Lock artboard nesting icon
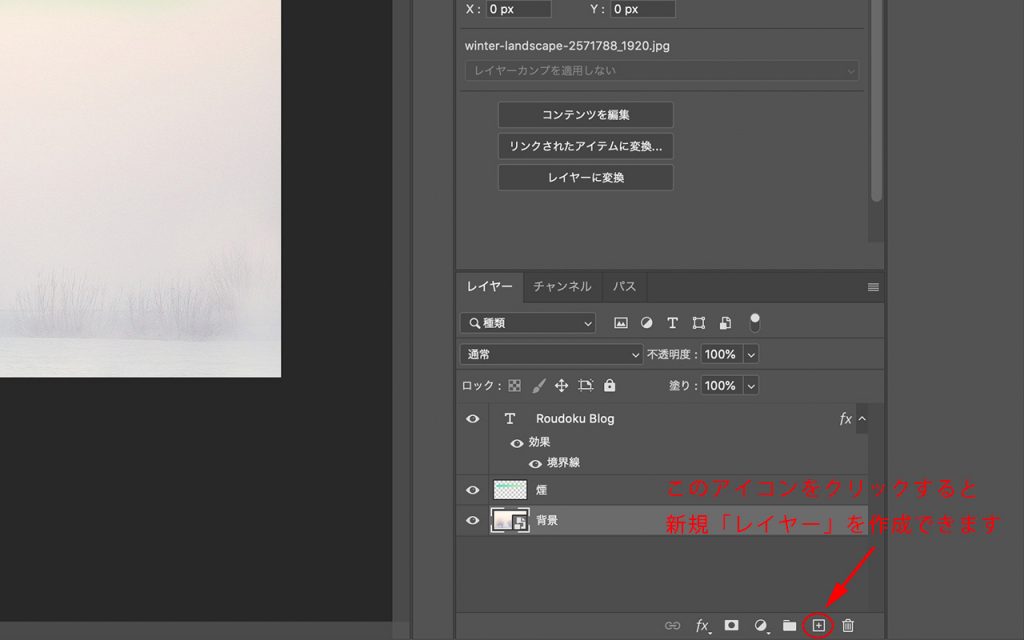Viewport: 1024px width, 640px height. (x=586, y=385)
